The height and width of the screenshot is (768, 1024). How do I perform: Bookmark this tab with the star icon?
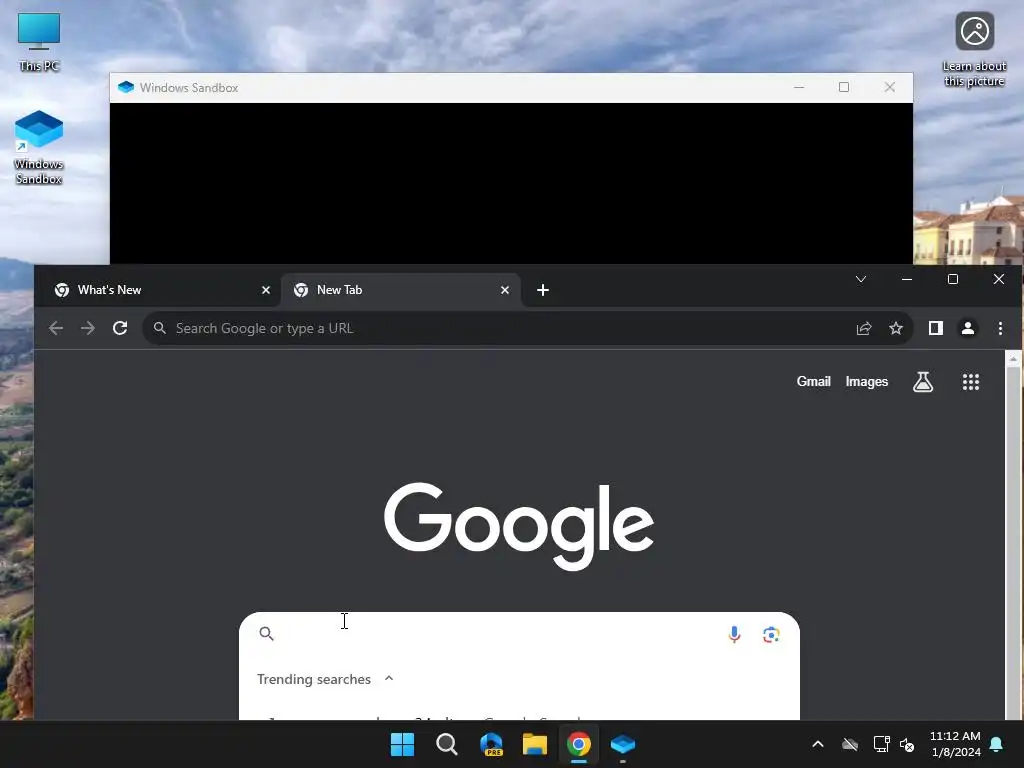pyautogui.click(x=896, y=328)
